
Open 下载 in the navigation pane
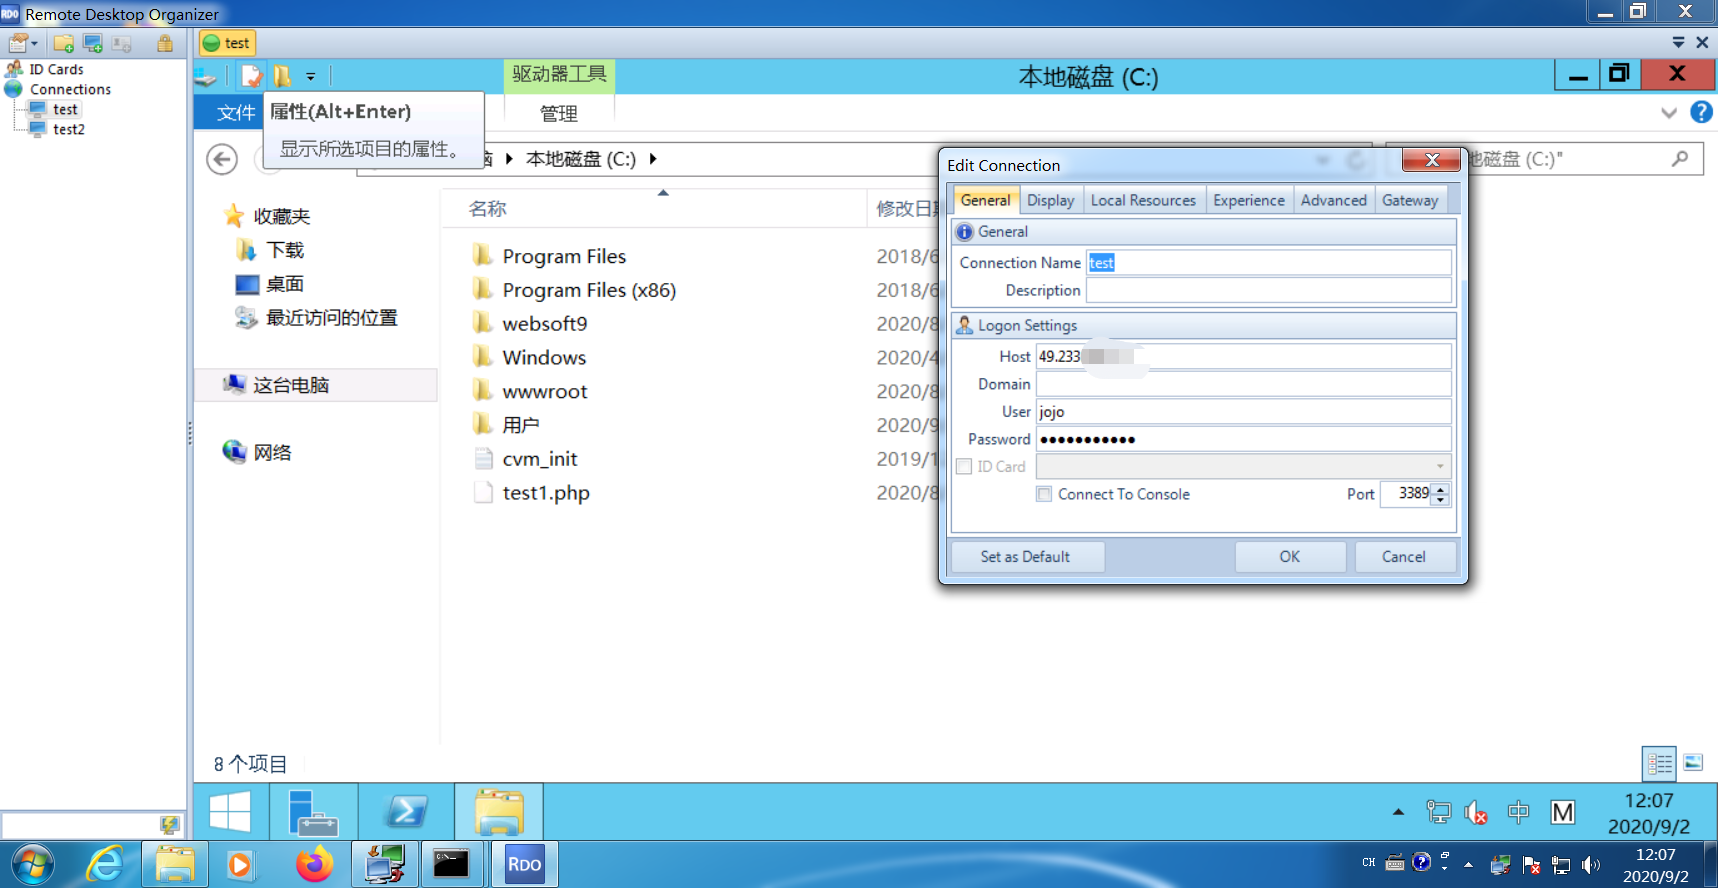click(x=284, y=250)
